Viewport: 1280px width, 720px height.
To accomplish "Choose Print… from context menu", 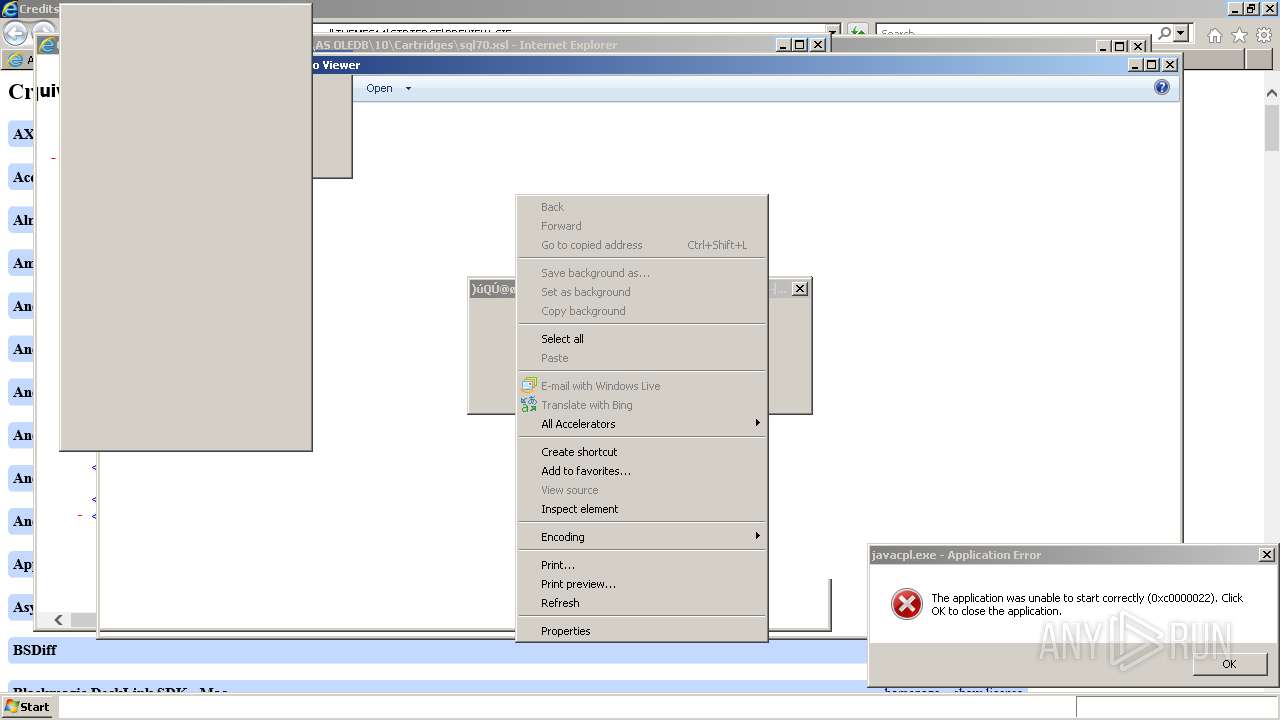I will (640, 565).
